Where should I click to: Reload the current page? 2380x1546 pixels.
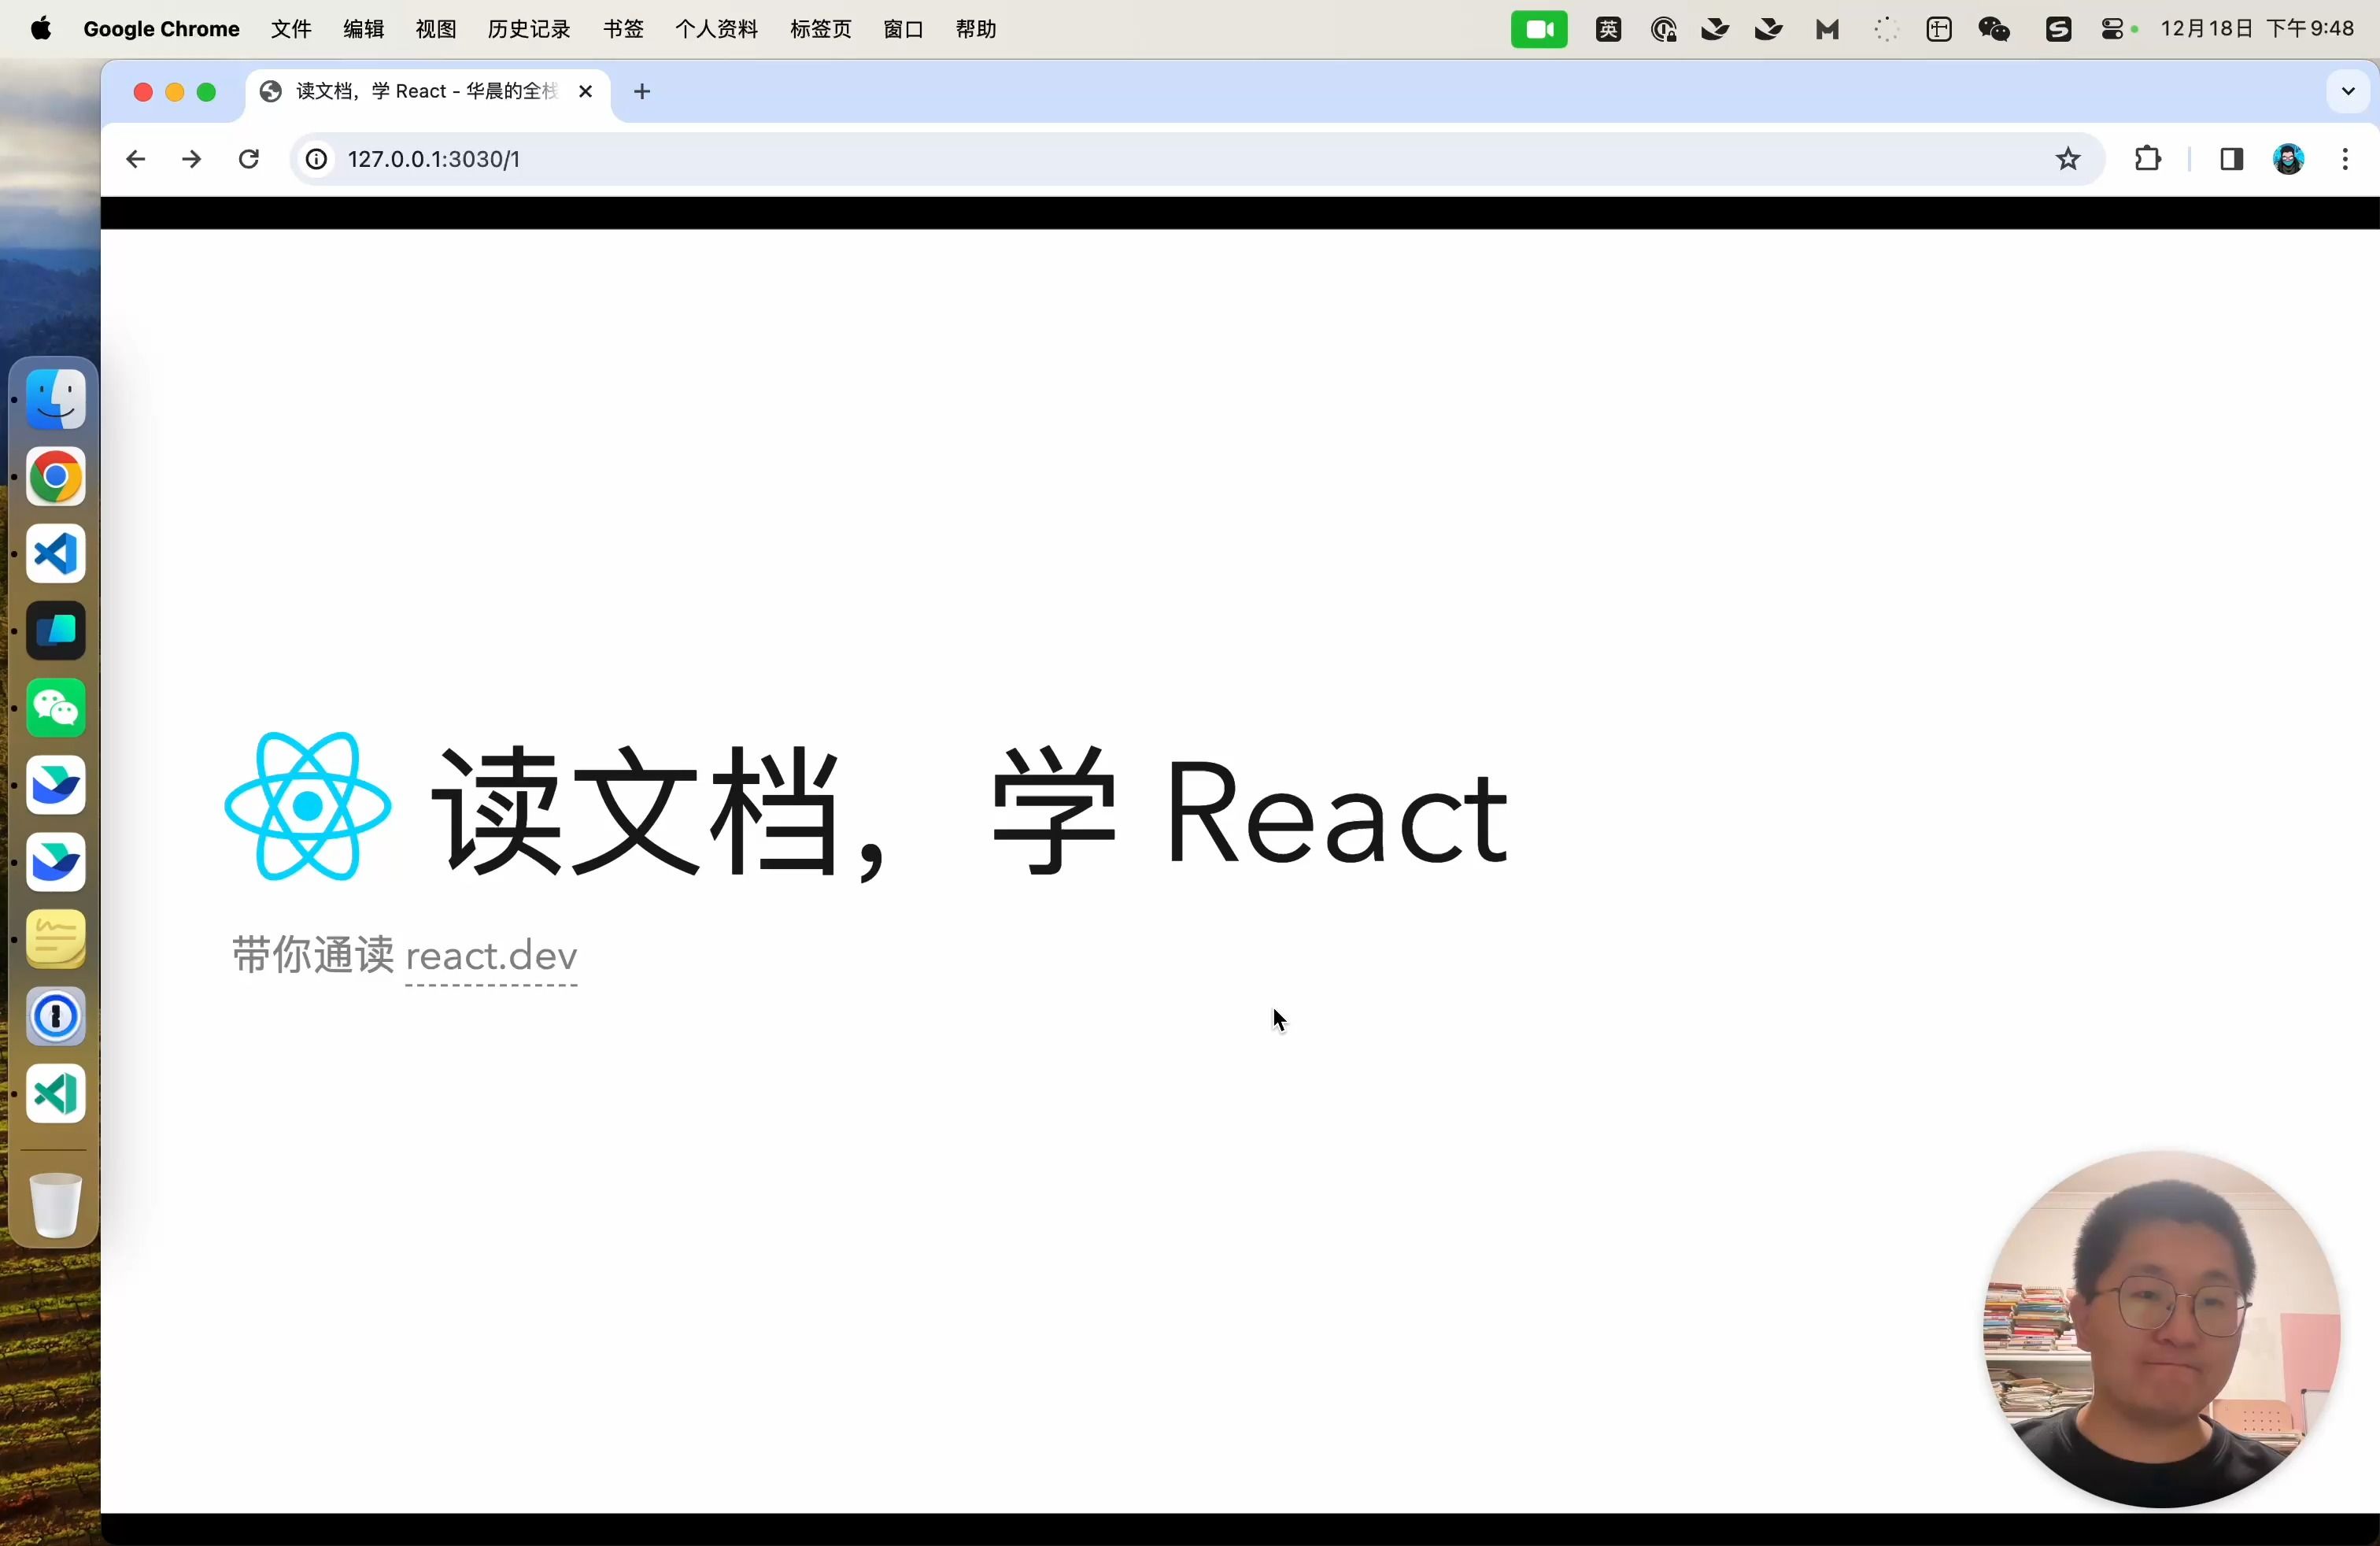(249, 159)
